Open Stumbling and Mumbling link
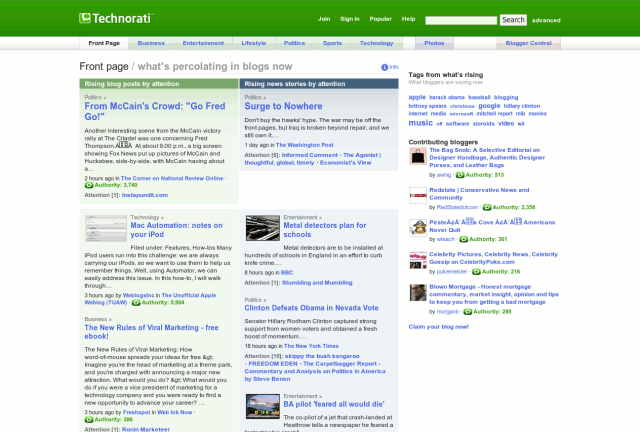640x432 pixels. tap(317, 283)
